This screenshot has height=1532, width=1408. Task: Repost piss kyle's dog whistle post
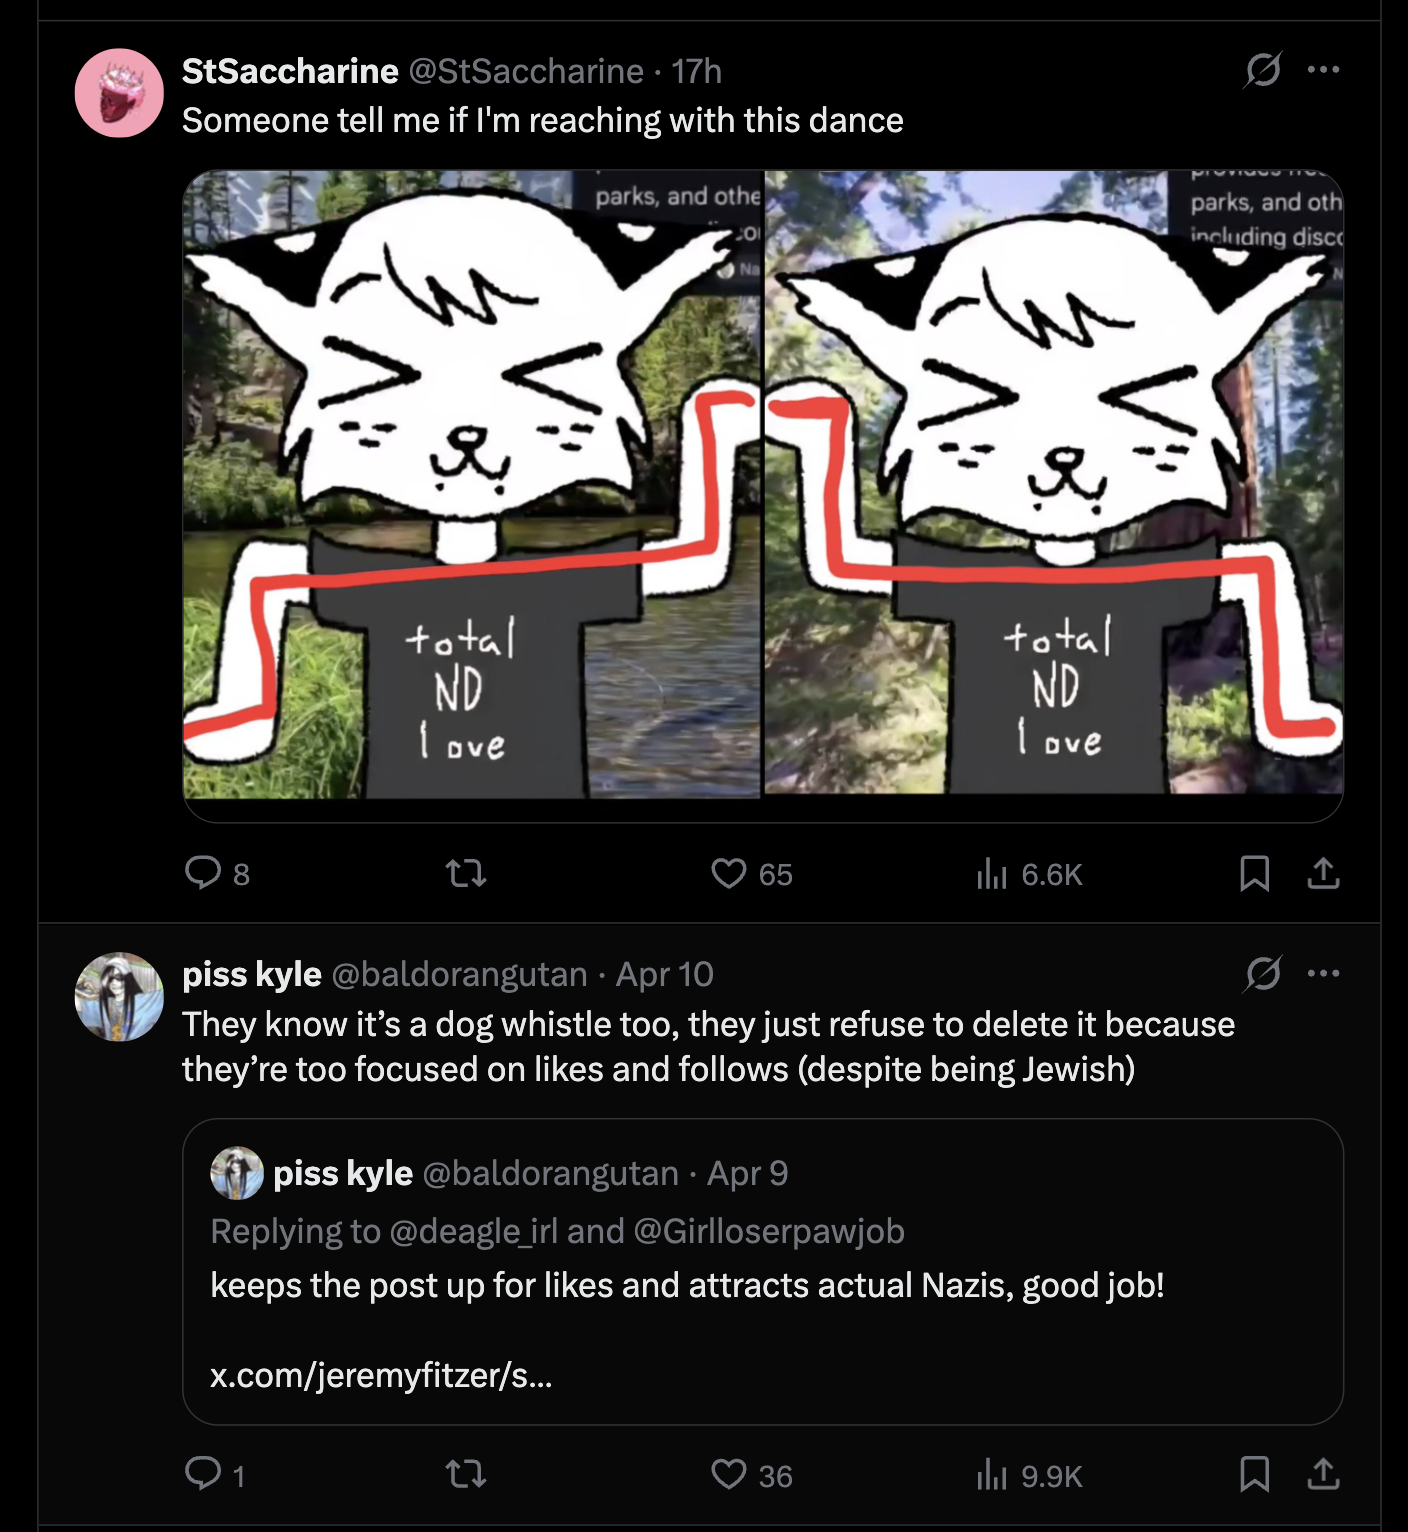point(466,1474)
